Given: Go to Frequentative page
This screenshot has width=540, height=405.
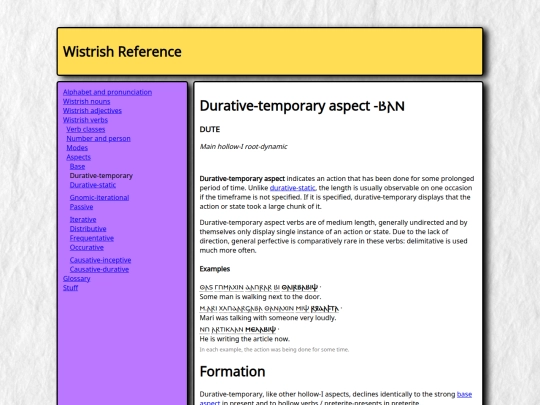Looking at the screenshot, I should point(92,238).
